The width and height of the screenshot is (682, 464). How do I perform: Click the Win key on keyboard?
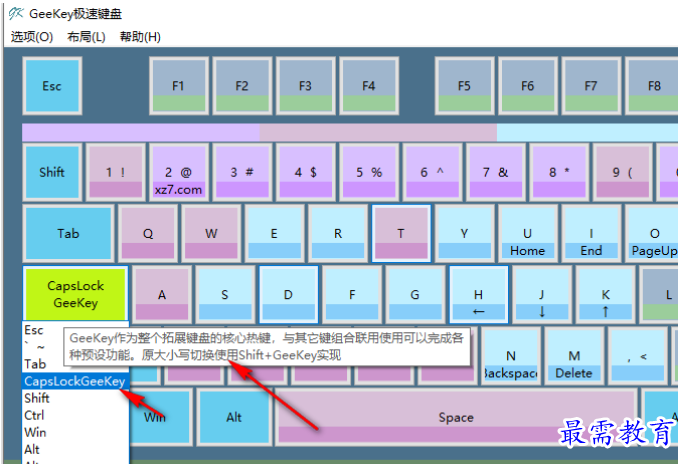(160, 417)
